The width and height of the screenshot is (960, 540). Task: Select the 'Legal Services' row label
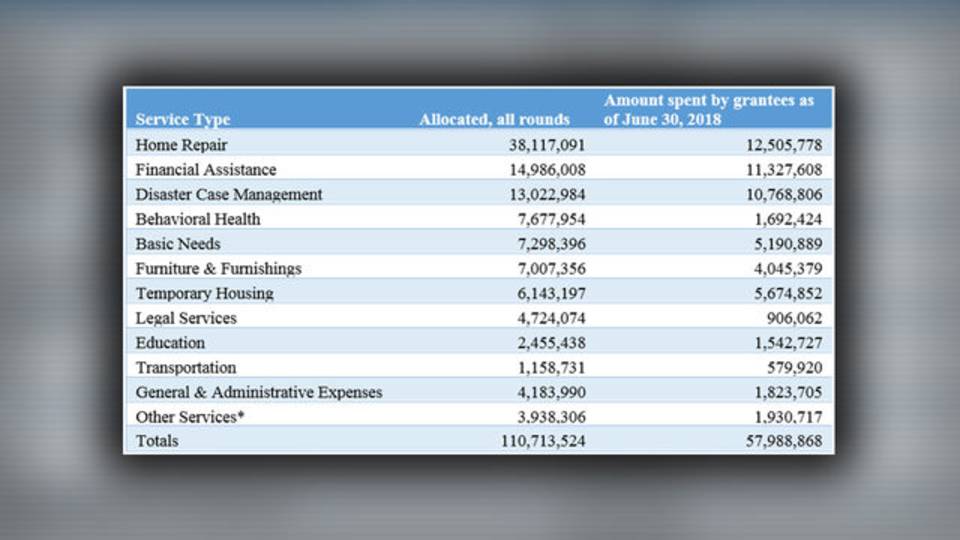point(186,318)
